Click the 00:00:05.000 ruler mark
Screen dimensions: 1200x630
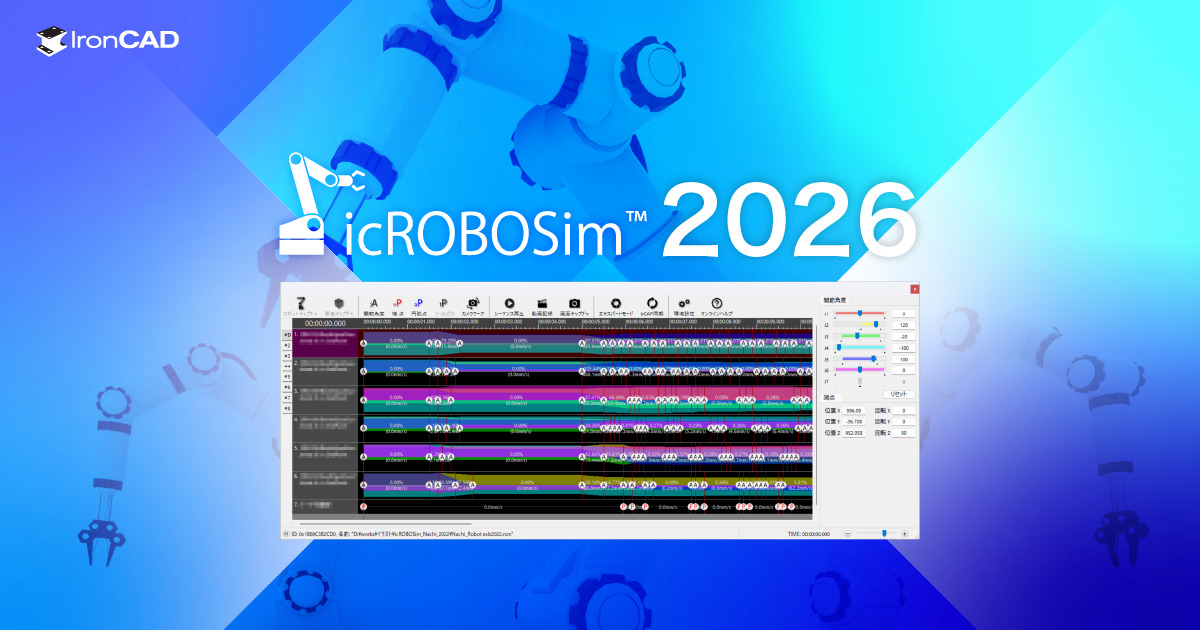[x=597, y=322]
